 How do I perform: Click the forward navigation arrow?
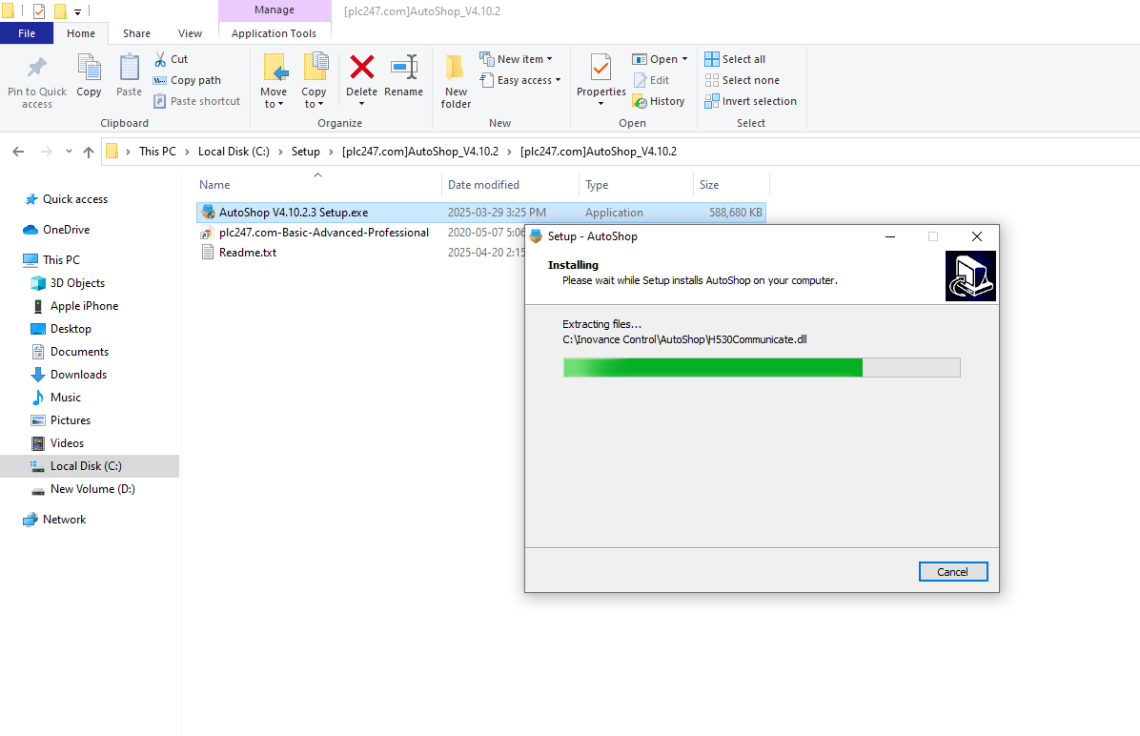[46, 151]
